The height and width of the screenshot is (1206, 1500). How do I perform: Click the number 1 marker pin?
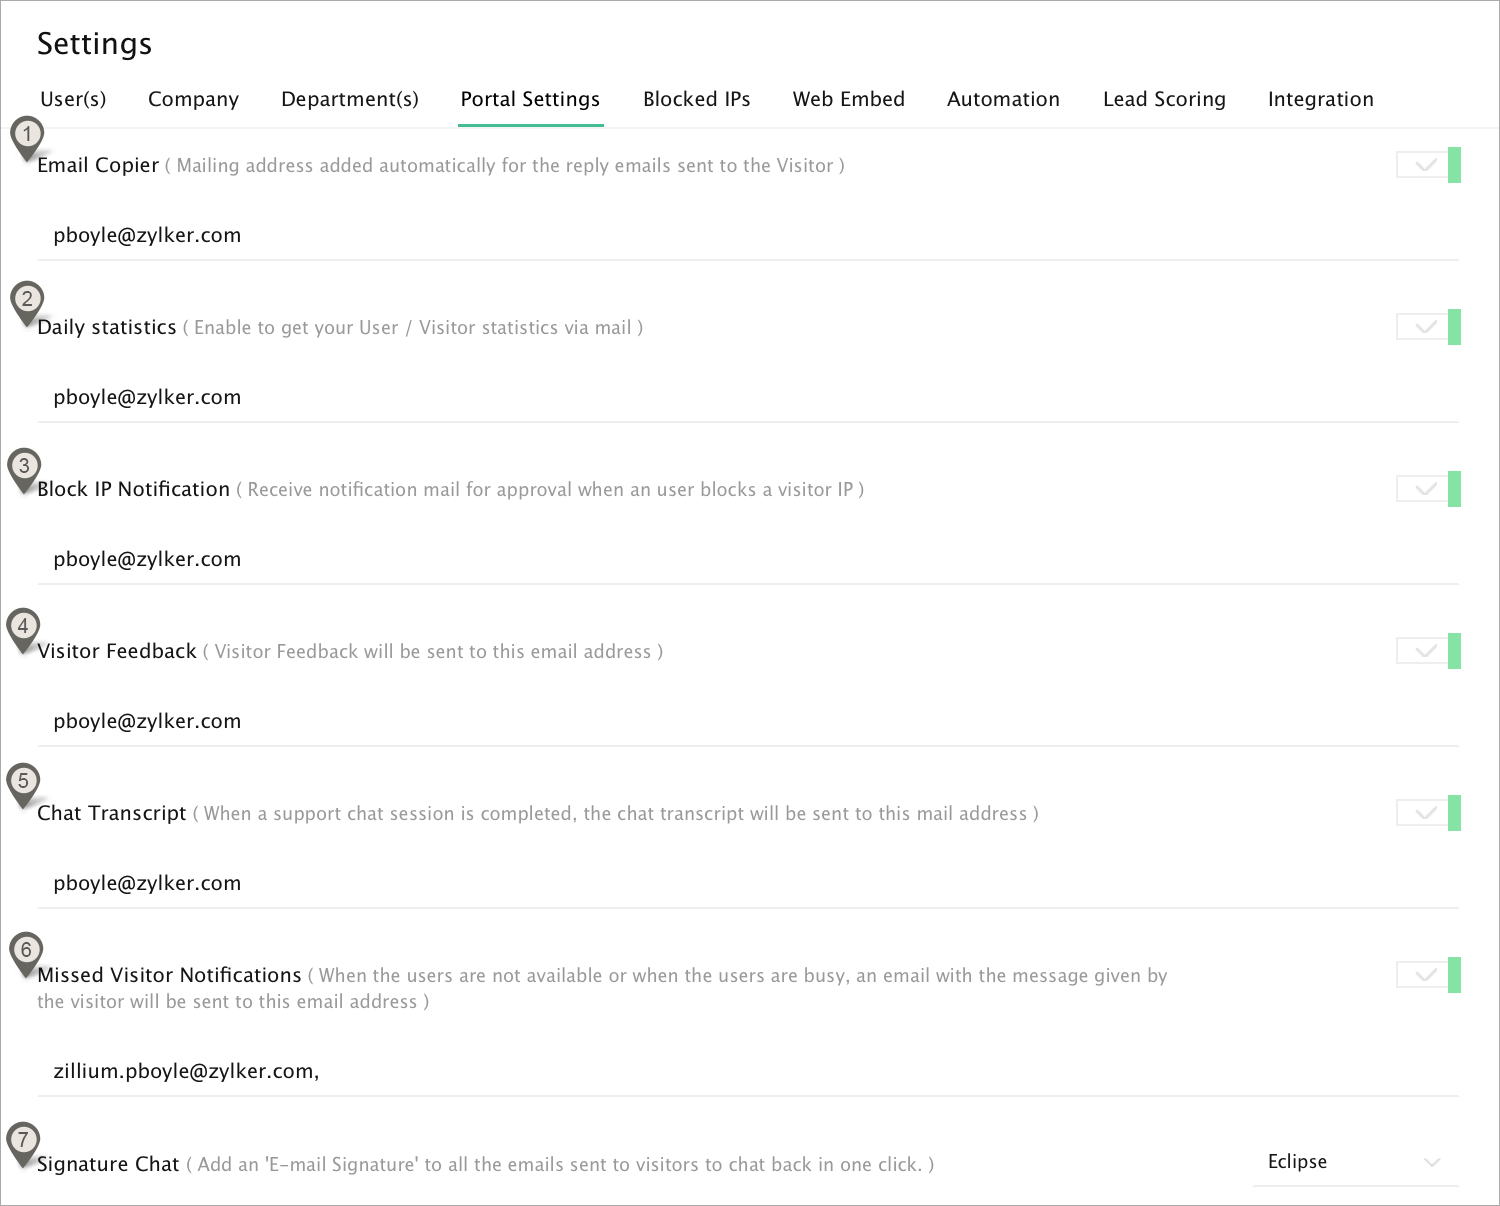click(x=27, y=135)
